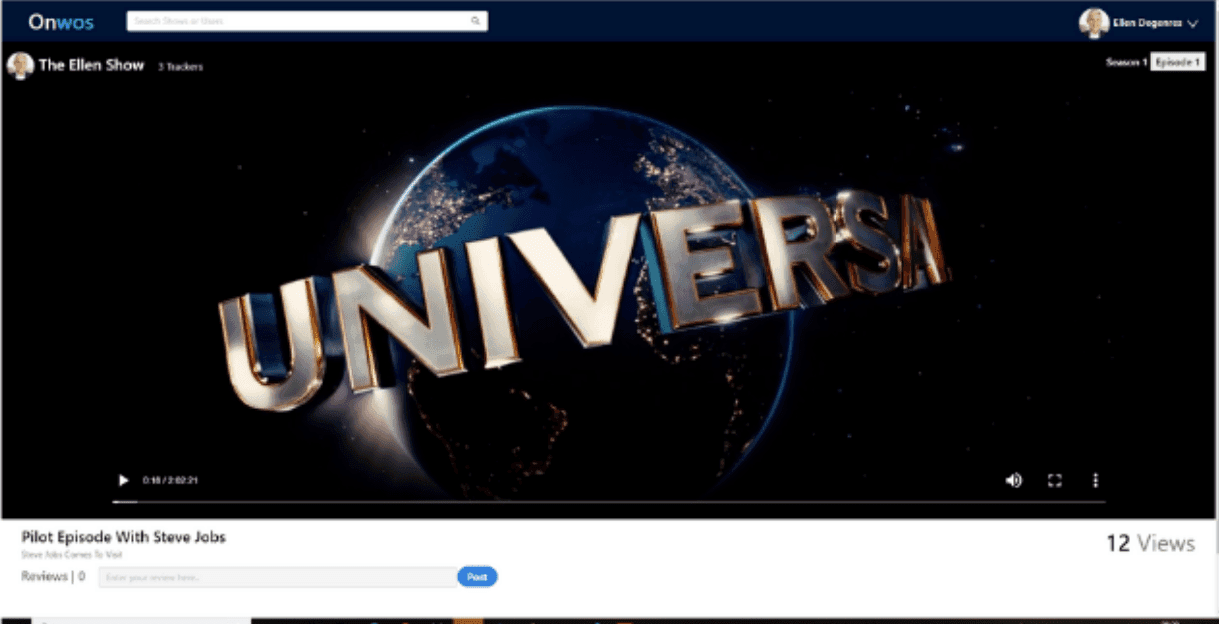Viewport: 1219px width, 624px height.
Task: Mute the video volume
Action: [x=1013, y=480]
